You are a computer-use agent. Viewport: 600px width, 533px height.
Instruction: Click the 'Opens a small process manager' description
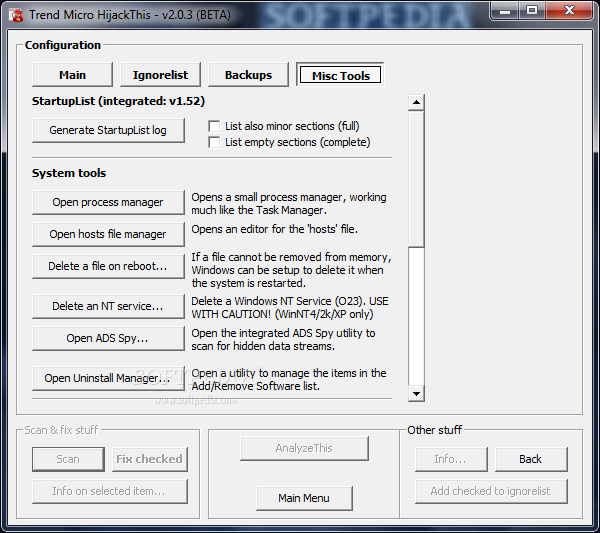[x=289, y=204]
